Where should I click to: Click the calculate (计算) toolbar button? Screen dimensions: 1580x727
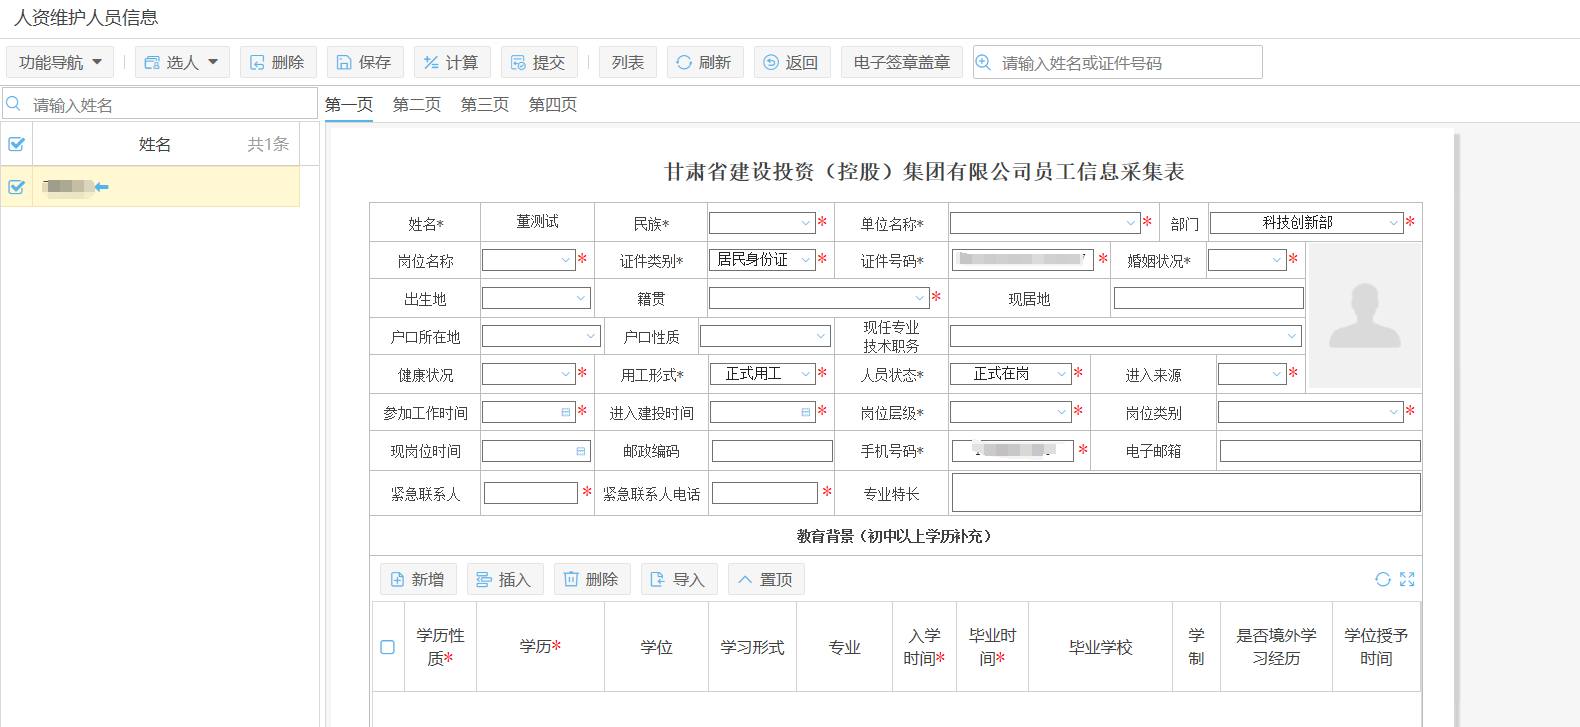tap(452, 62)
